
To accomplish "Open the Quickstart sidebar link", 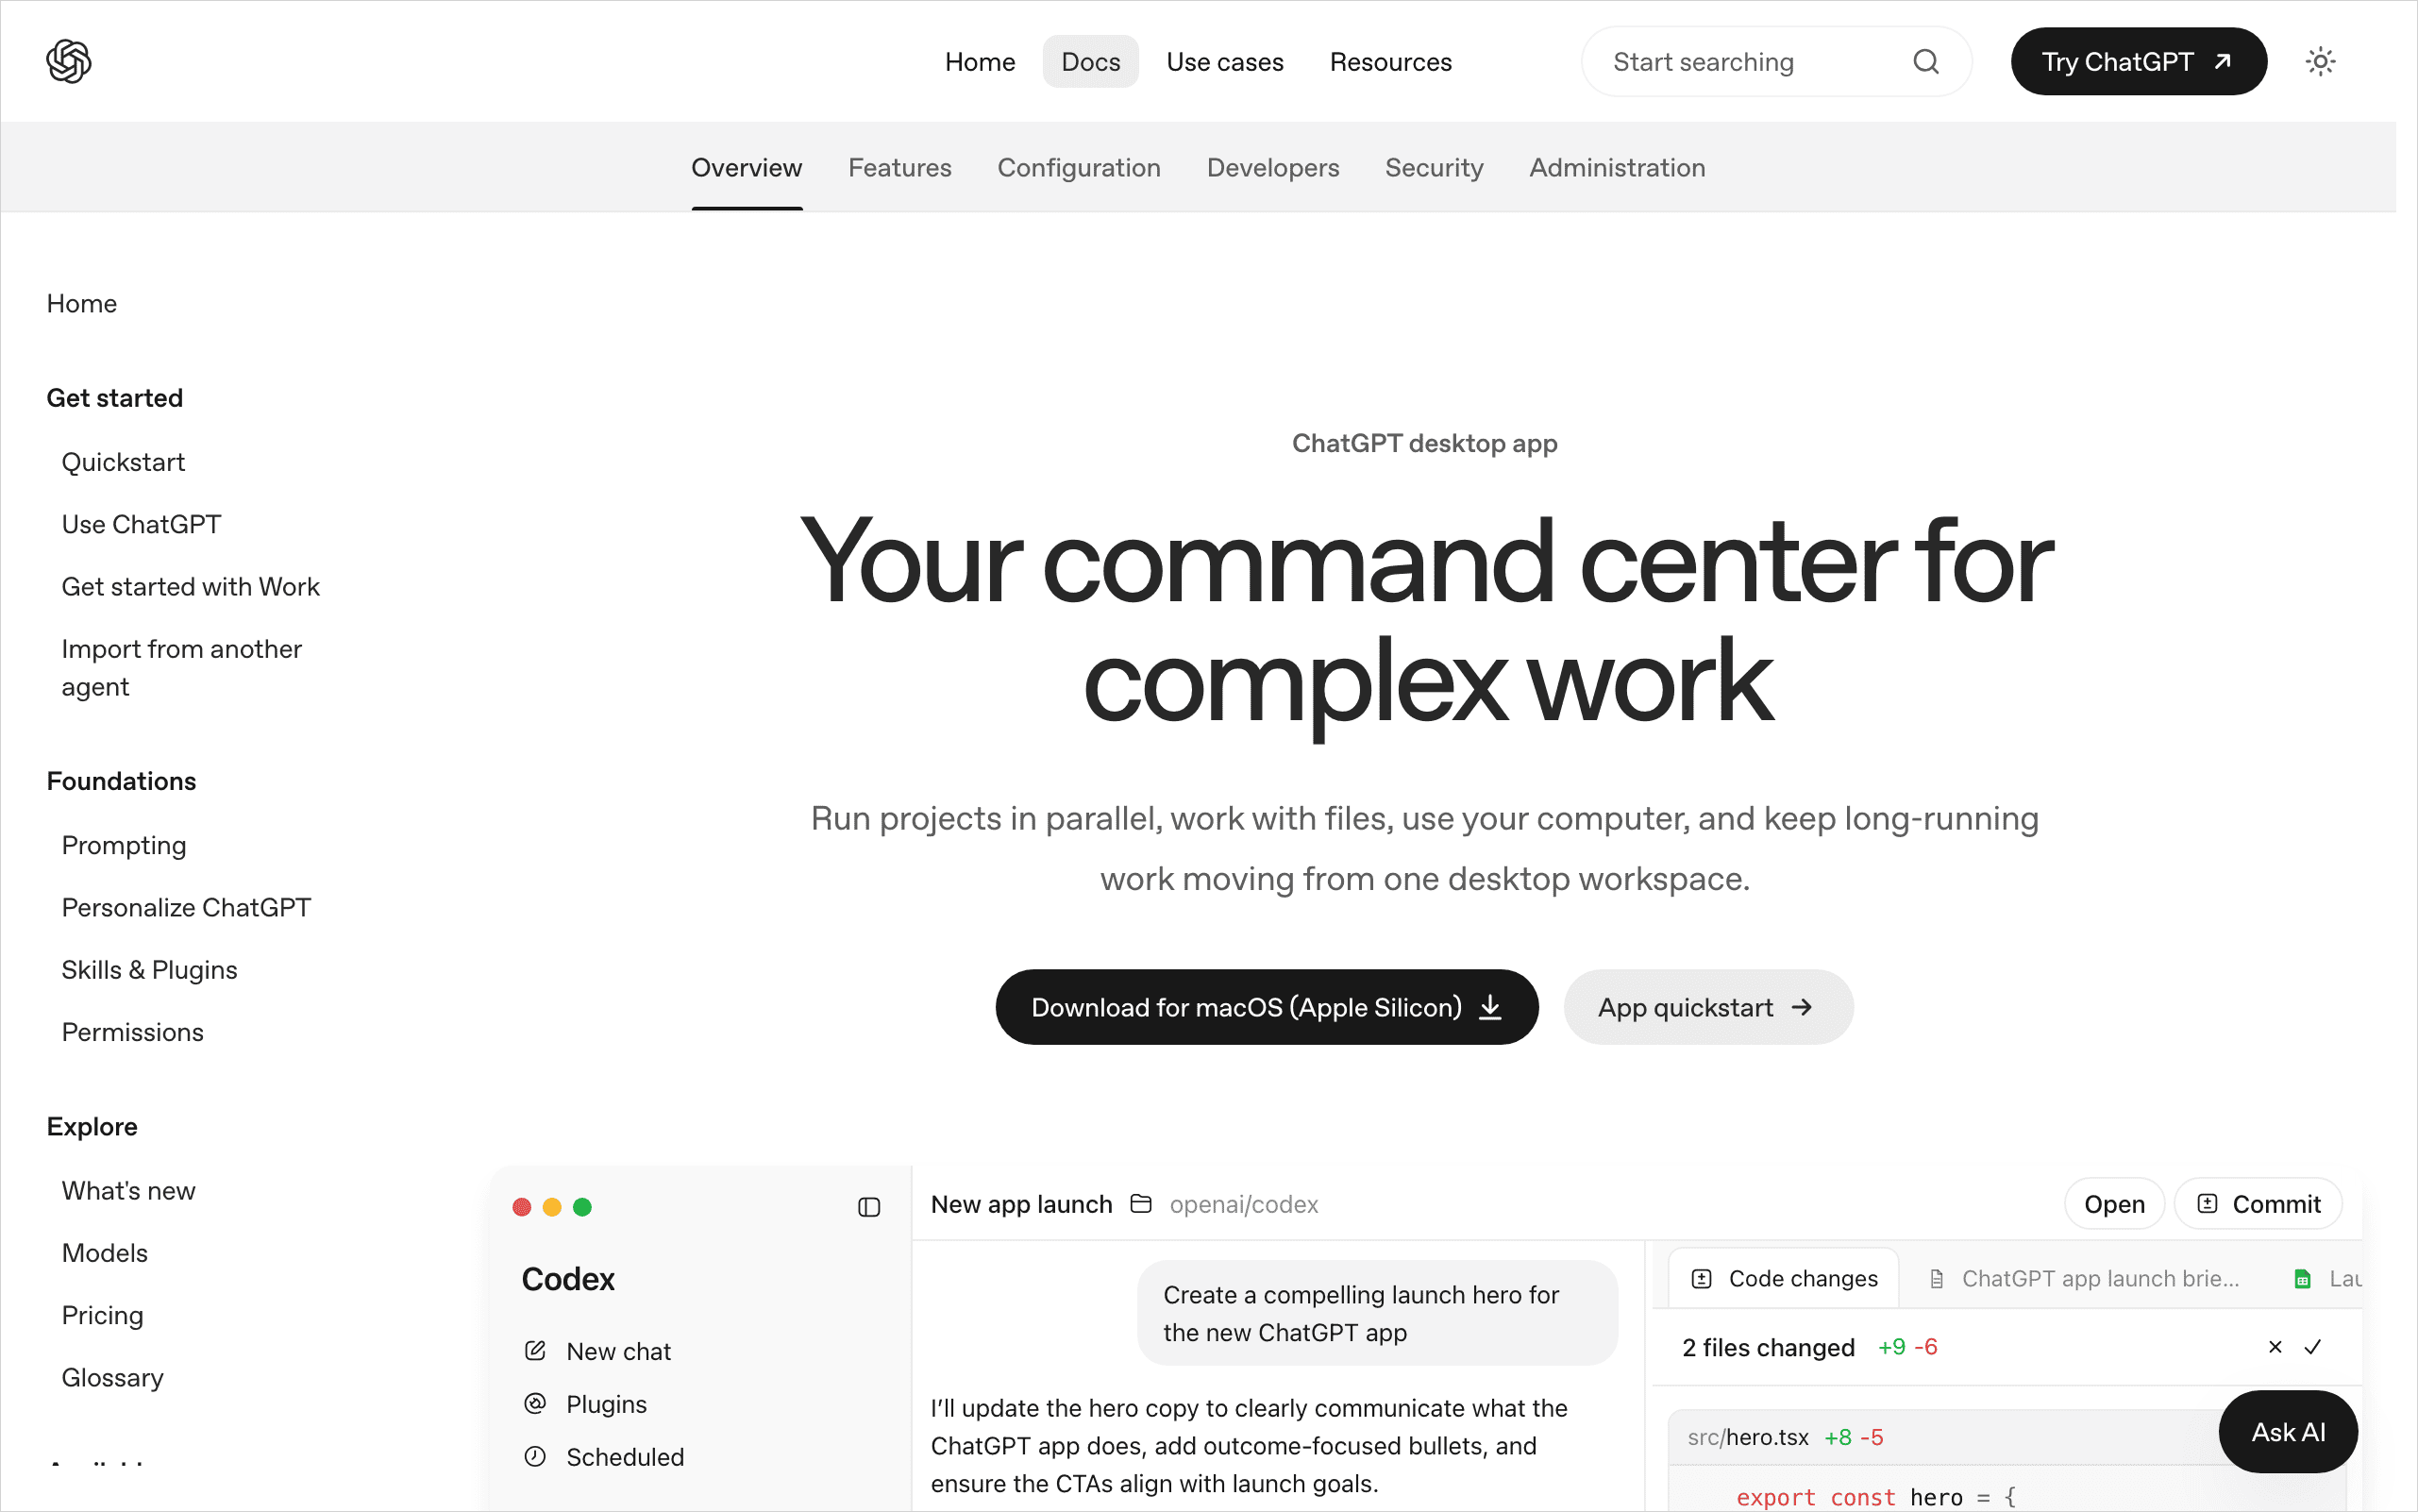I will click(123, 462).
